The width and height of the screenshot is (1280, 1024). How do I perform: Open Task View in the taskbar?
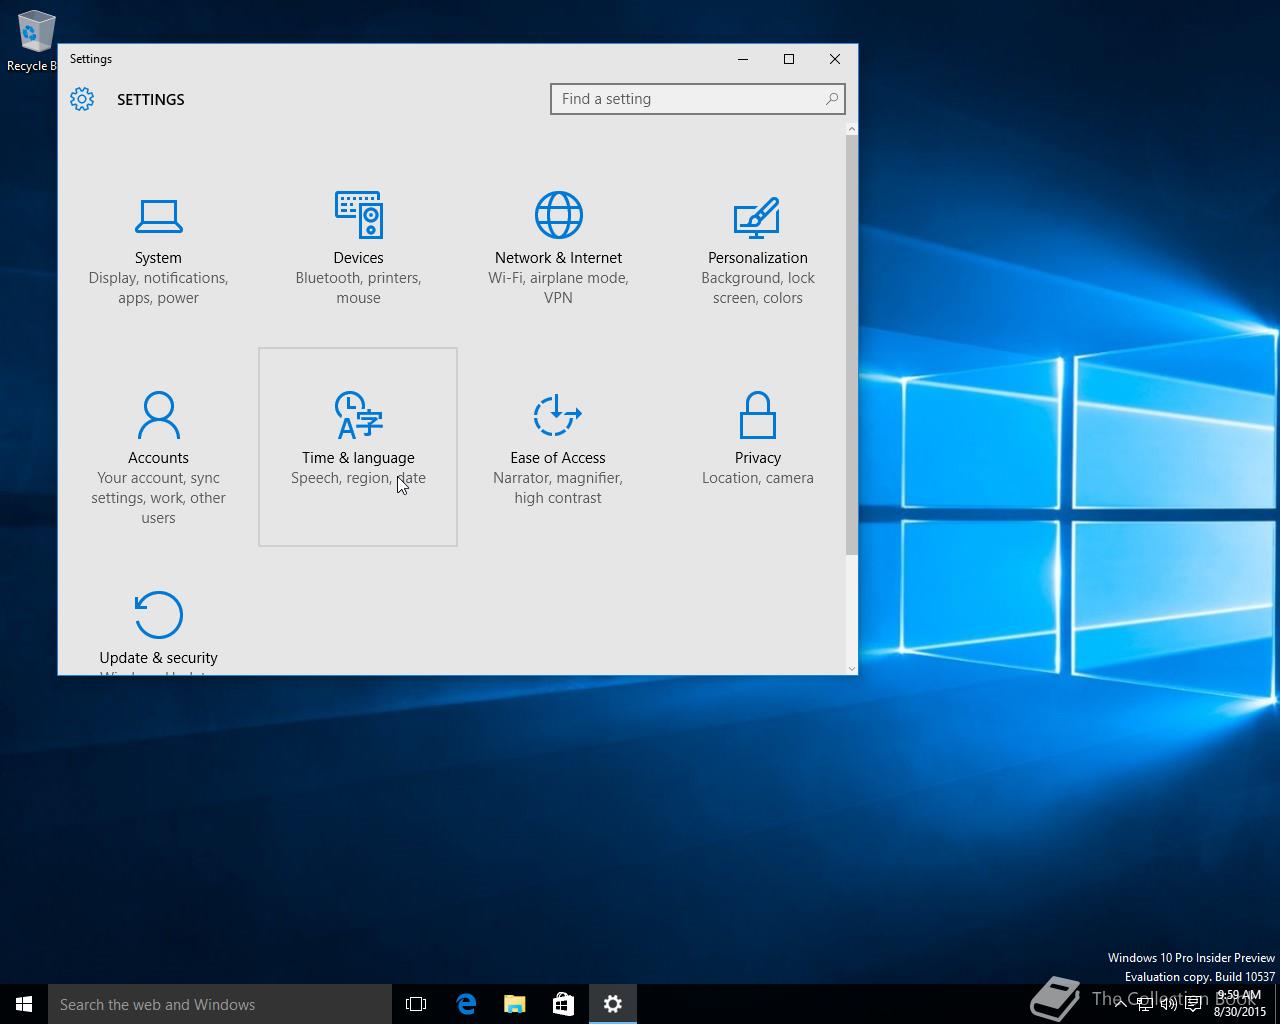(416, 1004)
